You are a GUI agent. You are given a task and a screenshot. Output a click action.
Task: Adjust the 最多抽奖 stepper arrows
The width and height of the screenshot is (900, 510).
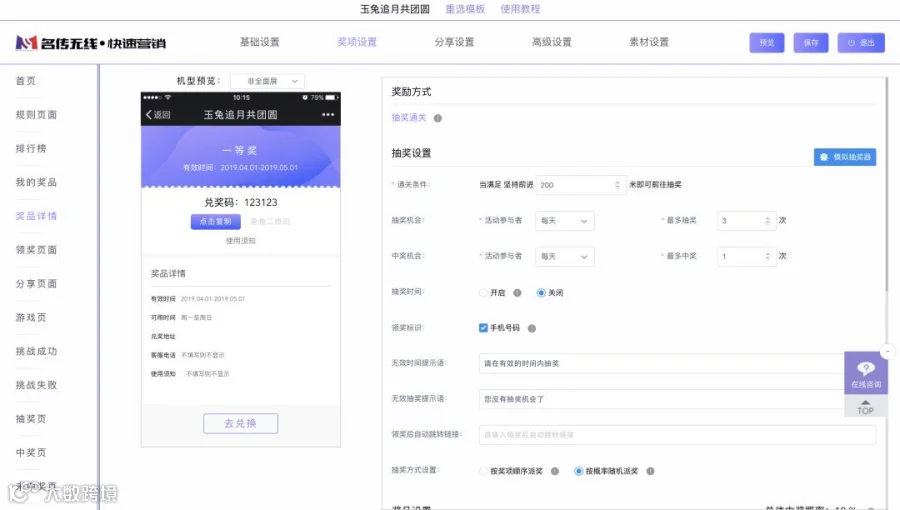[x=767, y=220]
